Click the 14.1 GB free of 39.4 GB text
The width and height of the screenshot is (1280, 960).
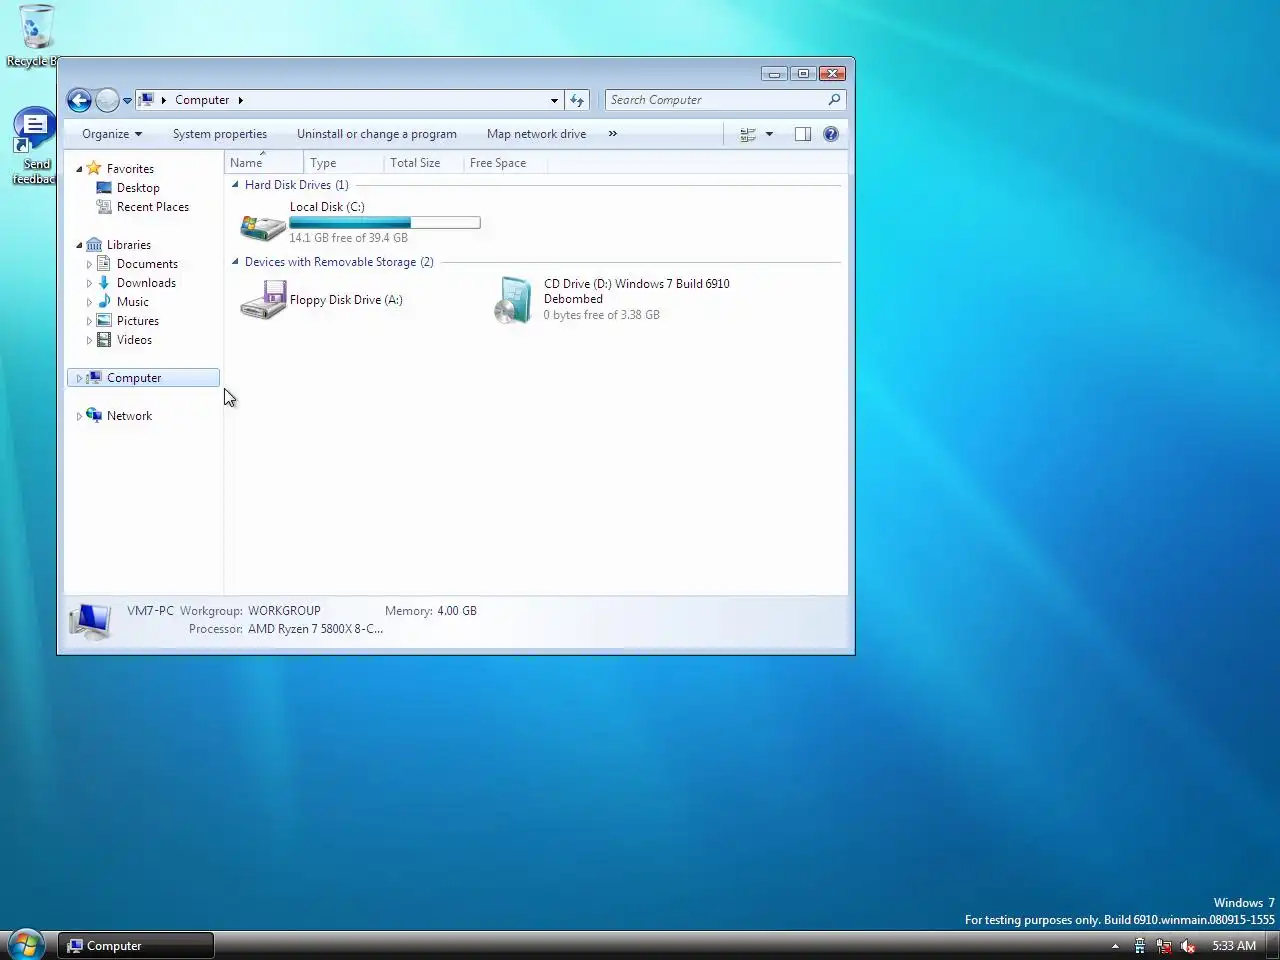tap(348, 238)
